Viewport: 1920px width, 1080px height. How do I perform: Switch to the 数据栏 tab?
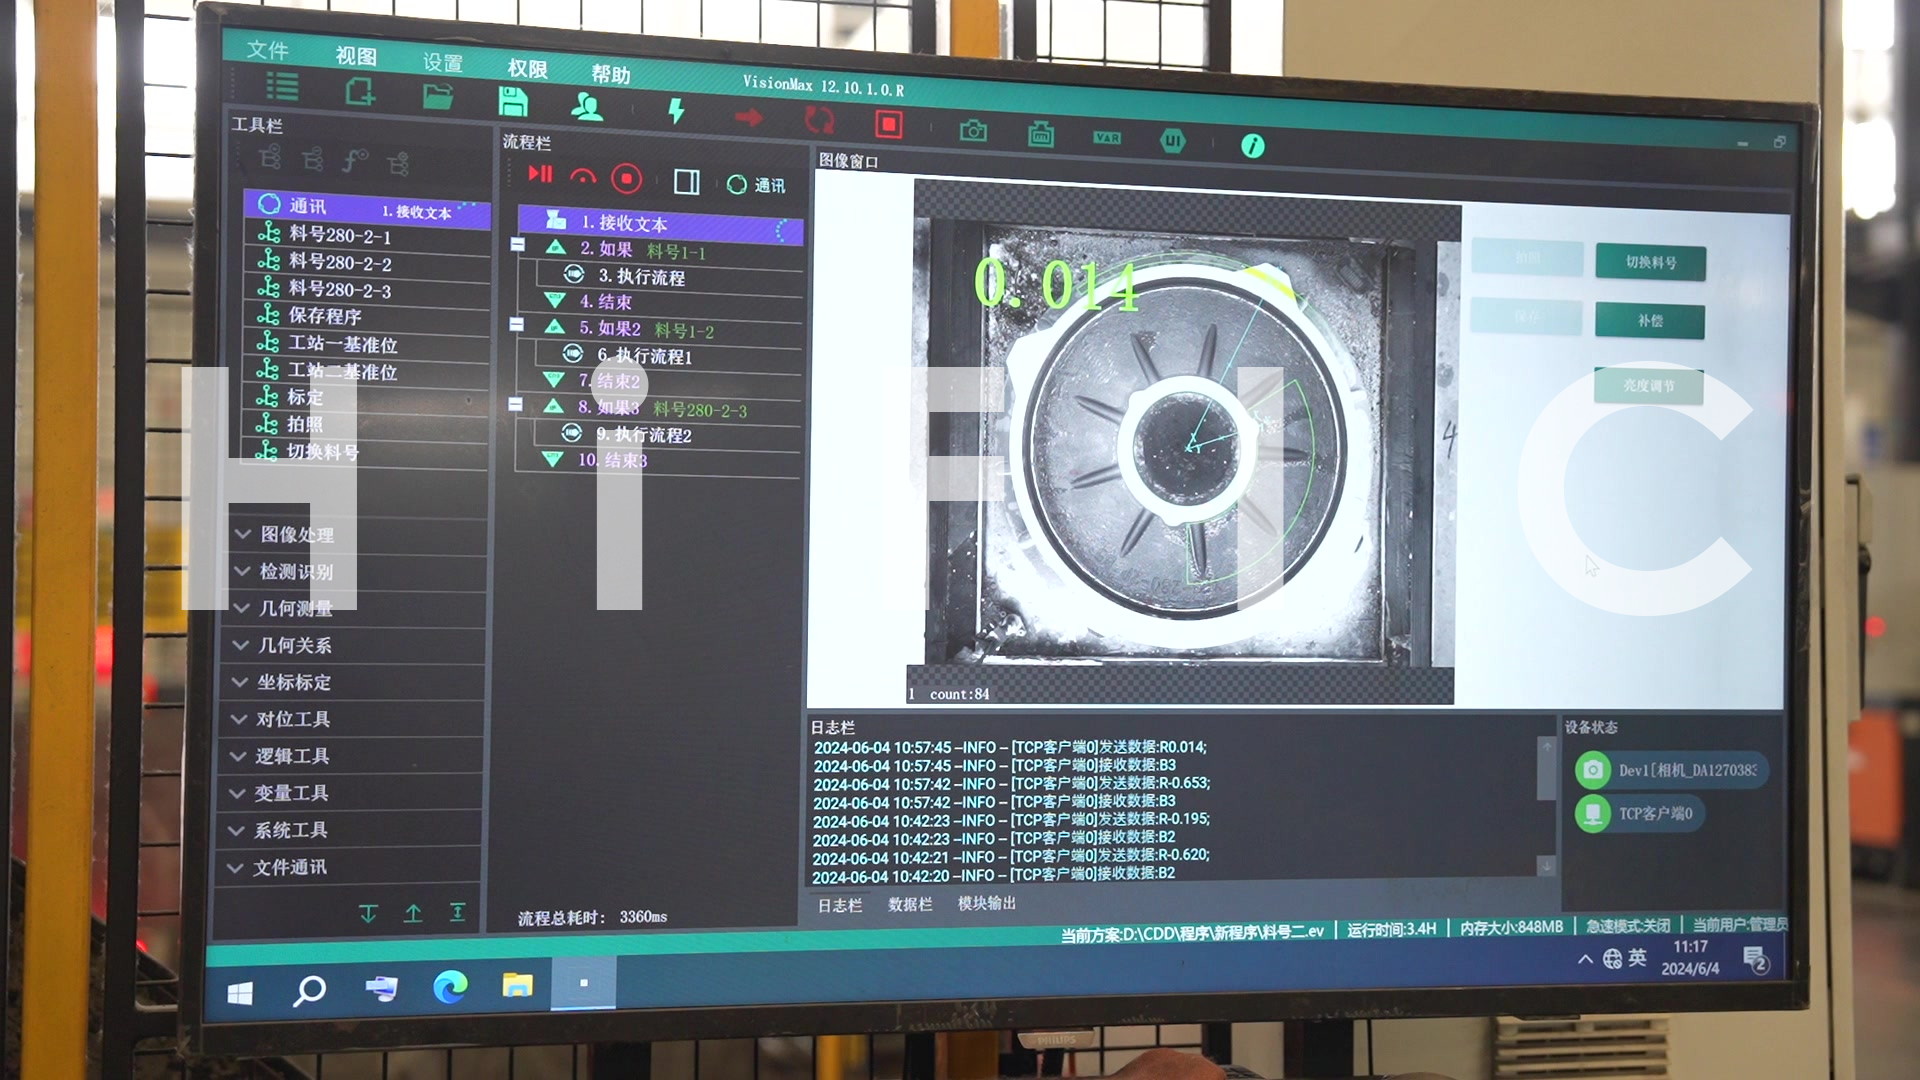[x=910, y=904]
